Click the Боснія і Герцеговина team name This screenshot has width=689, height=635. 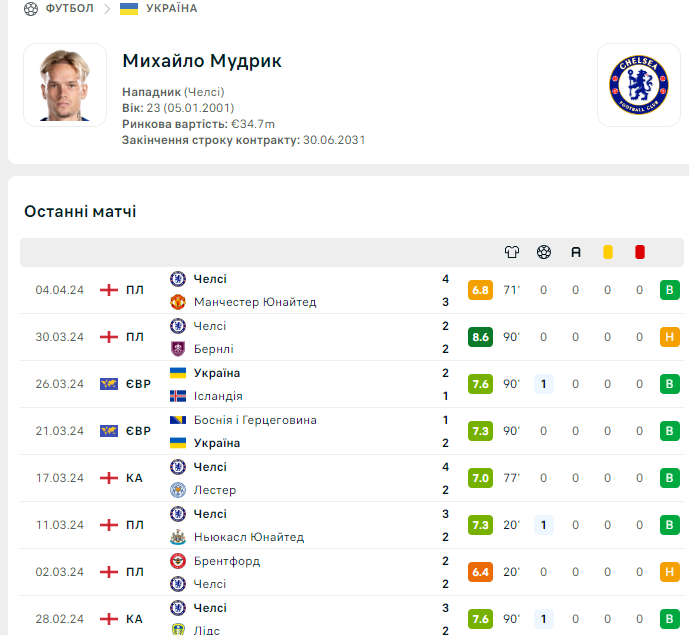255,420
